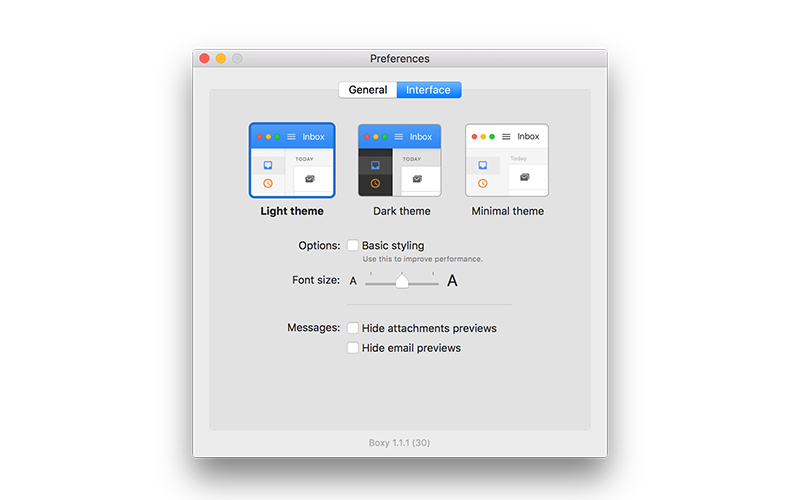Check the Hide email previews option

click(353, 348)
